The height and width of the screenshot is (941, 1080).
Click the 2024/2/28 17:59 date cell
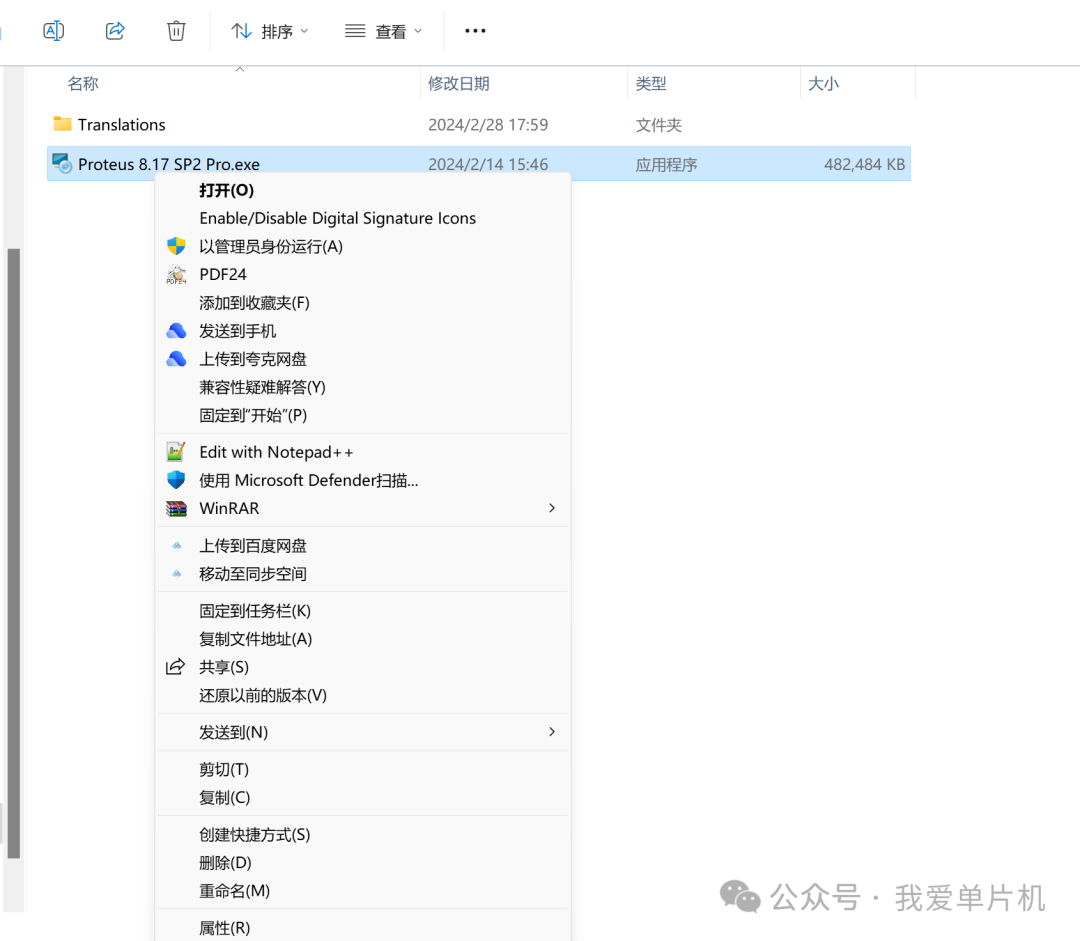488,125
